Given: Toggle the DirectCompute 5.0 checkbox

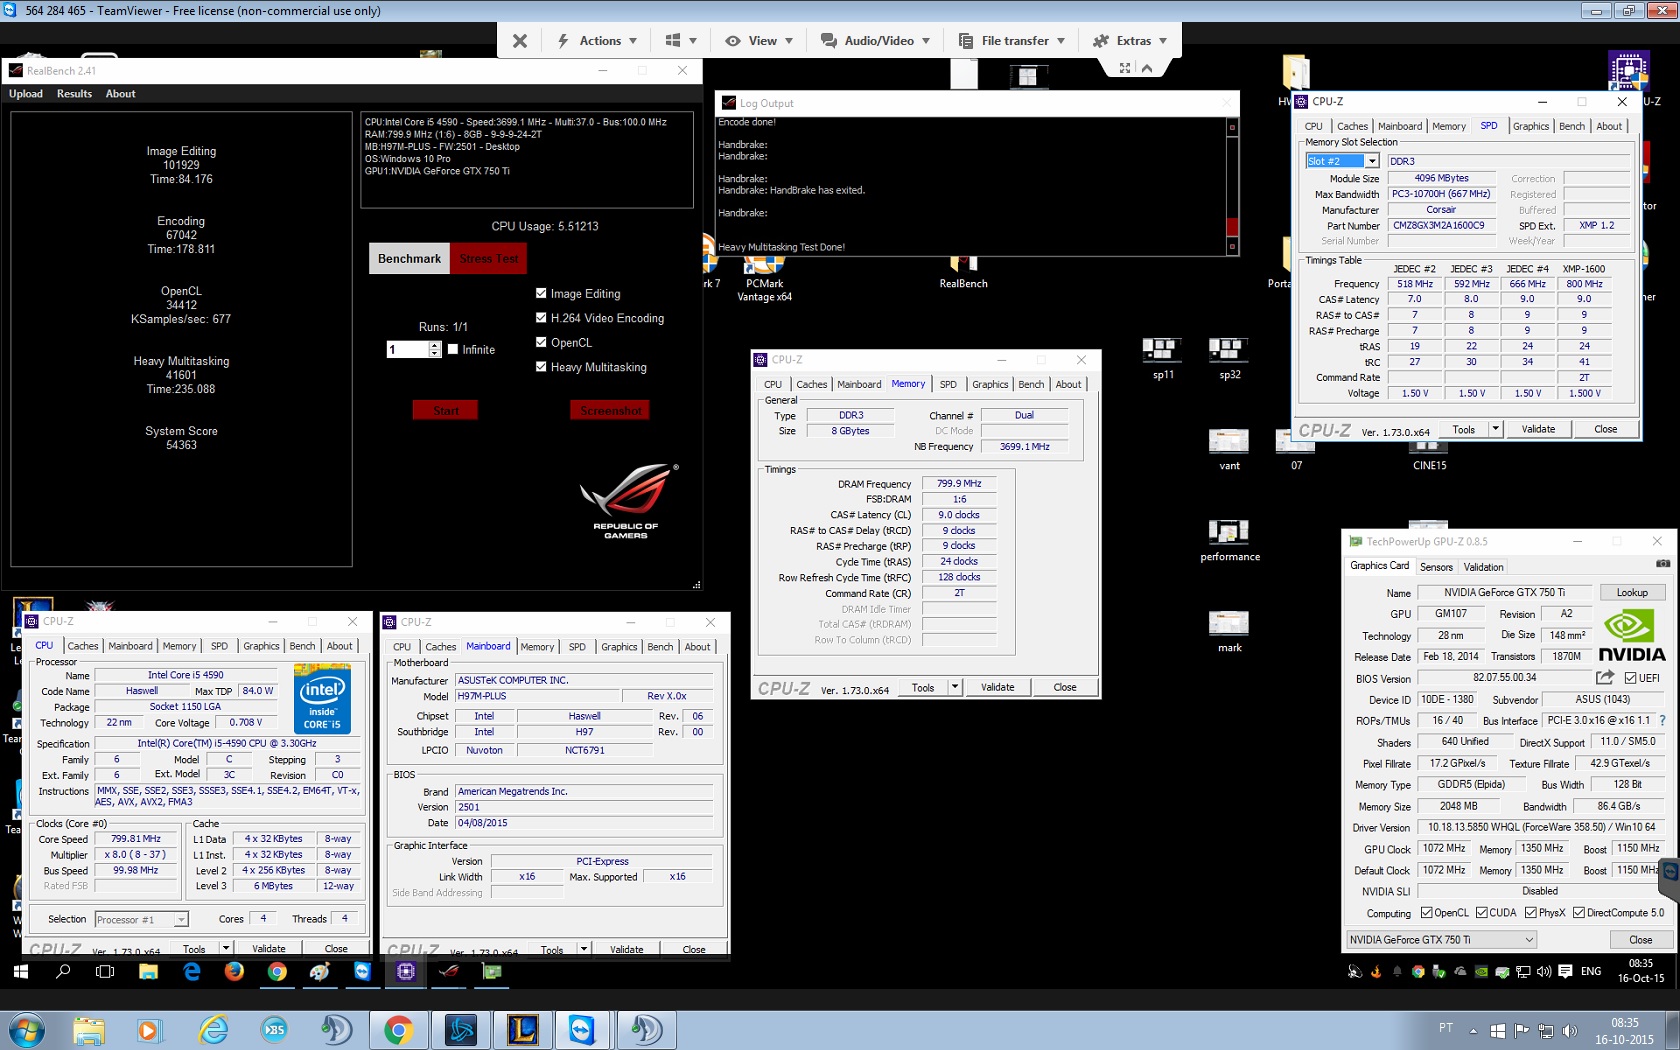Looking at the screenshot, I should click(1579, 913).
